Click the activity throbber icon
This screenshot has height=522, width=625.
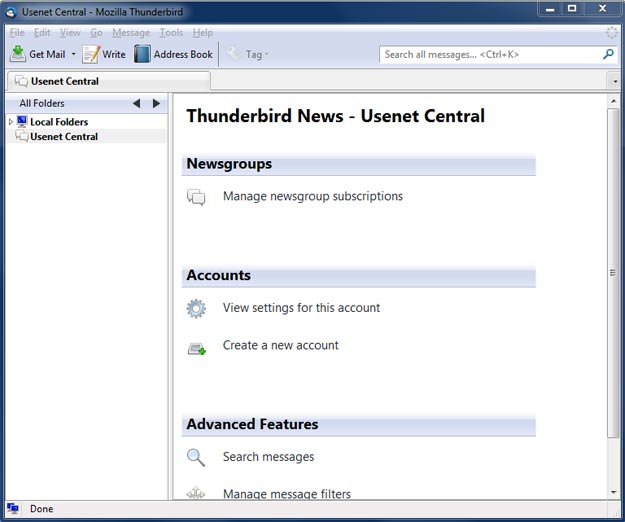(612, 33)
